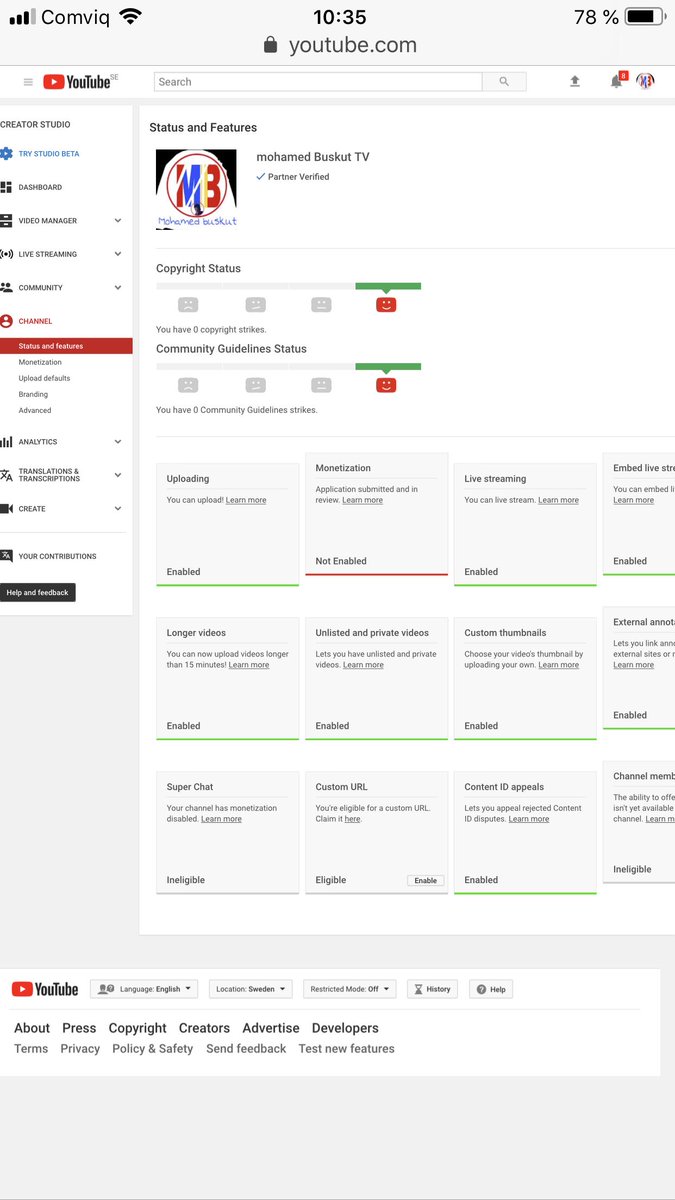675x1200 pixels.
Task: Open the notifications bell
Action: [617, 81]
